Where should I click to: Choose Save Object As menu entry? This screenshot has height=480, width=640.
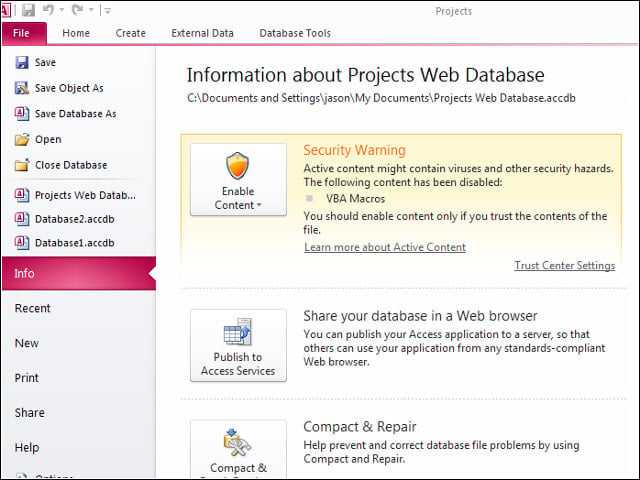point(69,88)
